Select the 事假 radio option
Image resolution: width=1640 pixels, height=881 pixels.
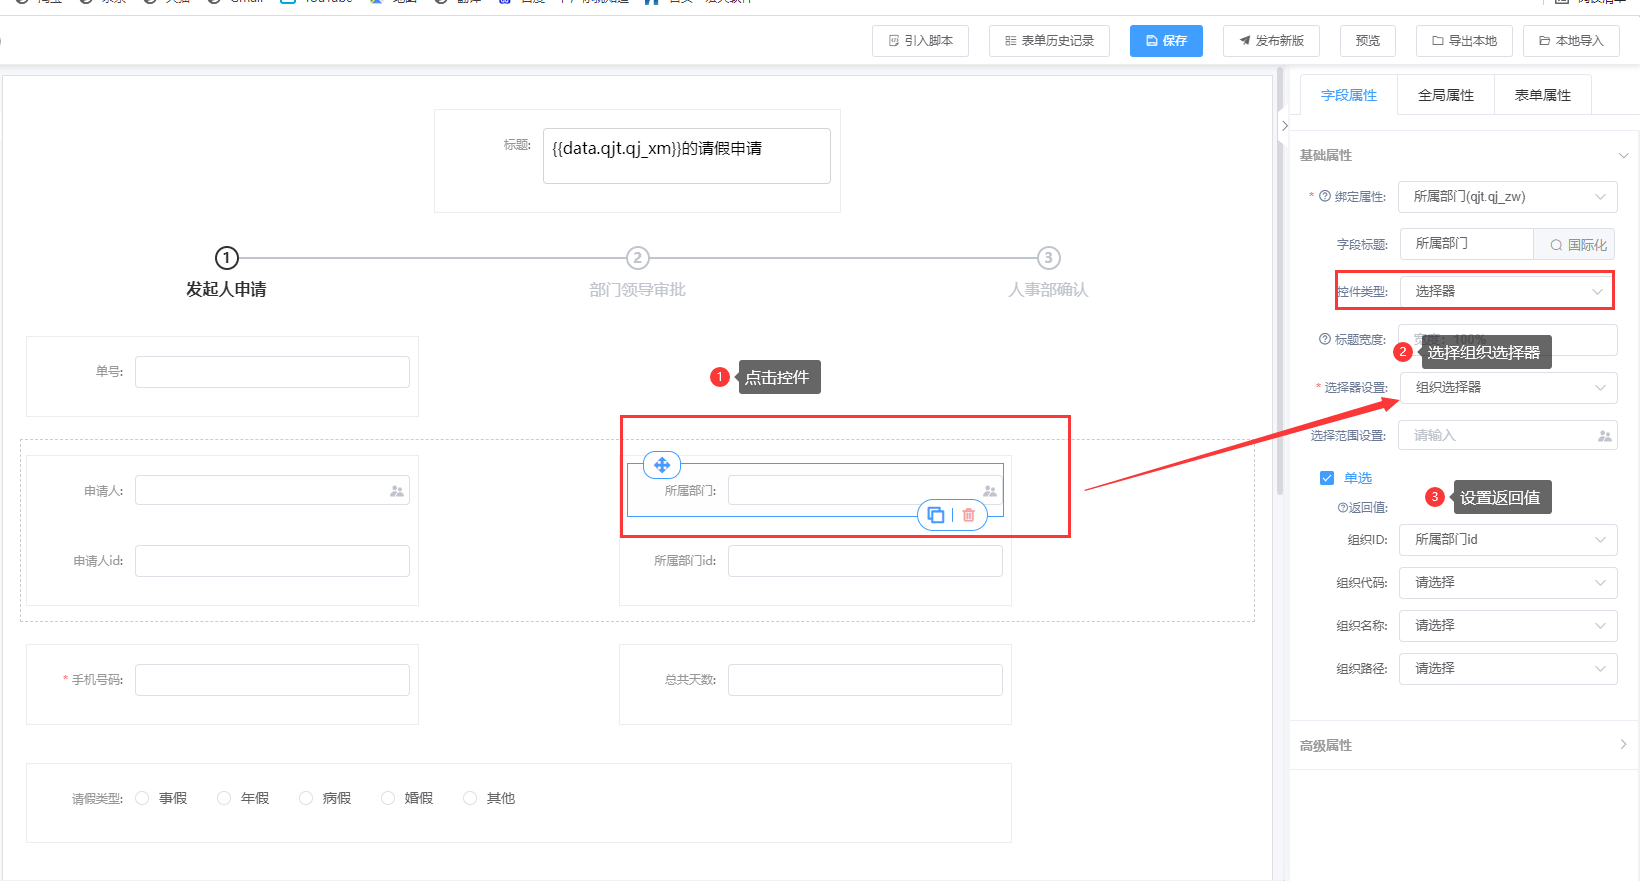click(x=142, y=798)
